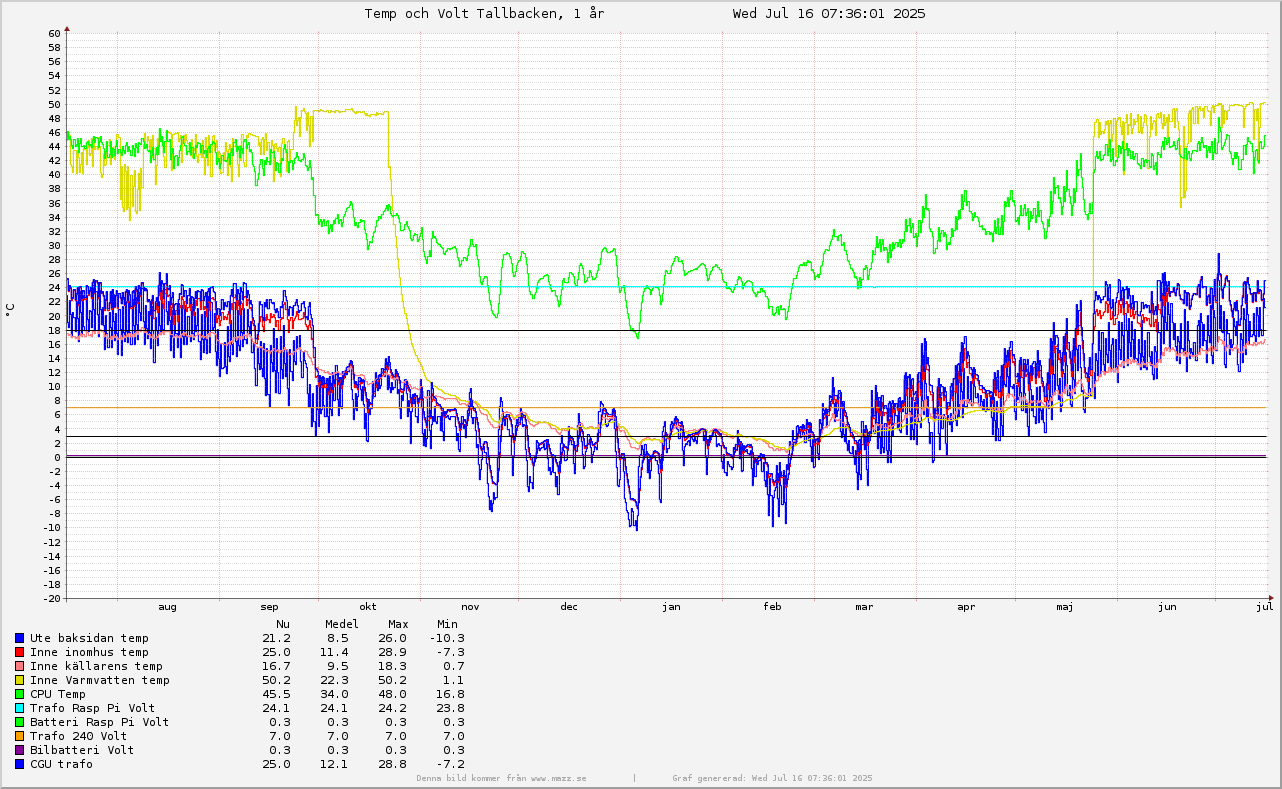Click the Nu value 21.2 for Ute baksidan
This screenshot has width=1282, height=789.
[276, 638]
